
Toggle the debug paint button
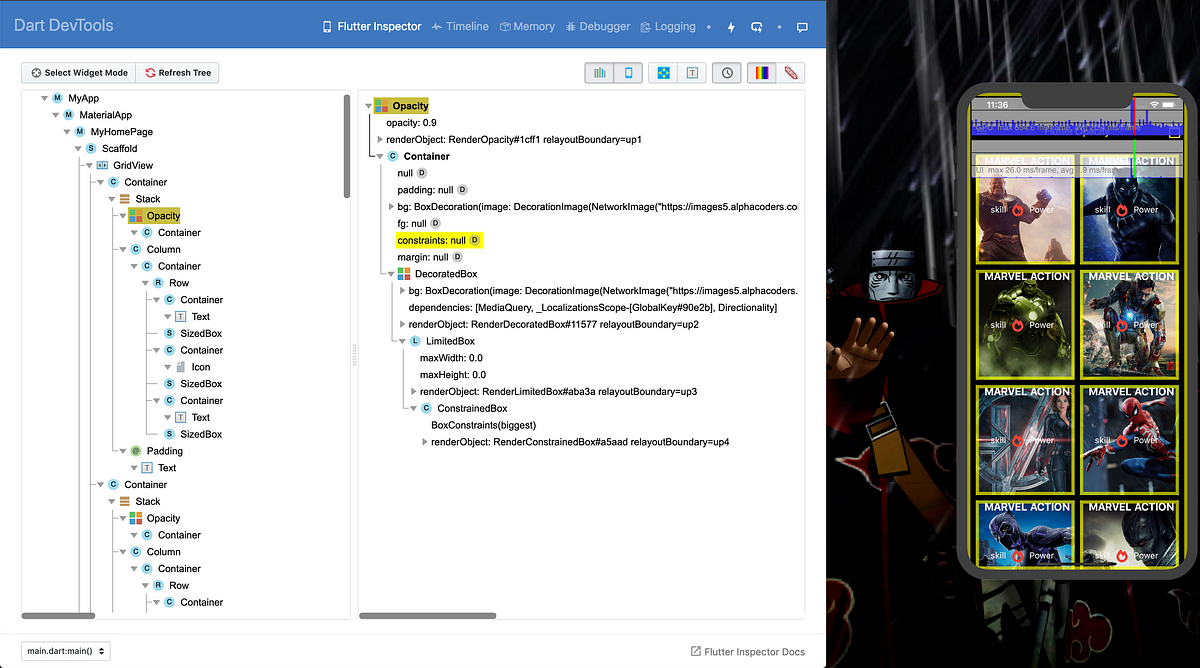coord(663,73)
